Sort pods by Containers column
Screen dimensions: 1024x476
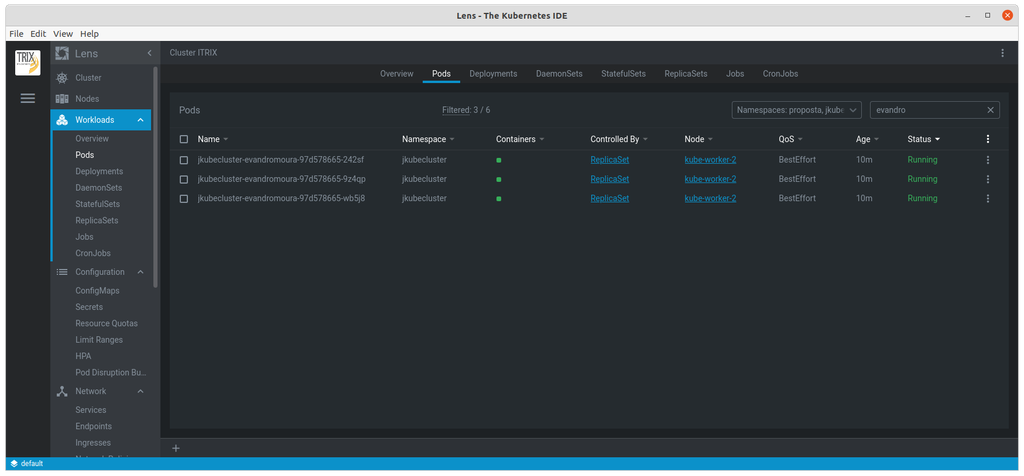[x=520, y=139]
